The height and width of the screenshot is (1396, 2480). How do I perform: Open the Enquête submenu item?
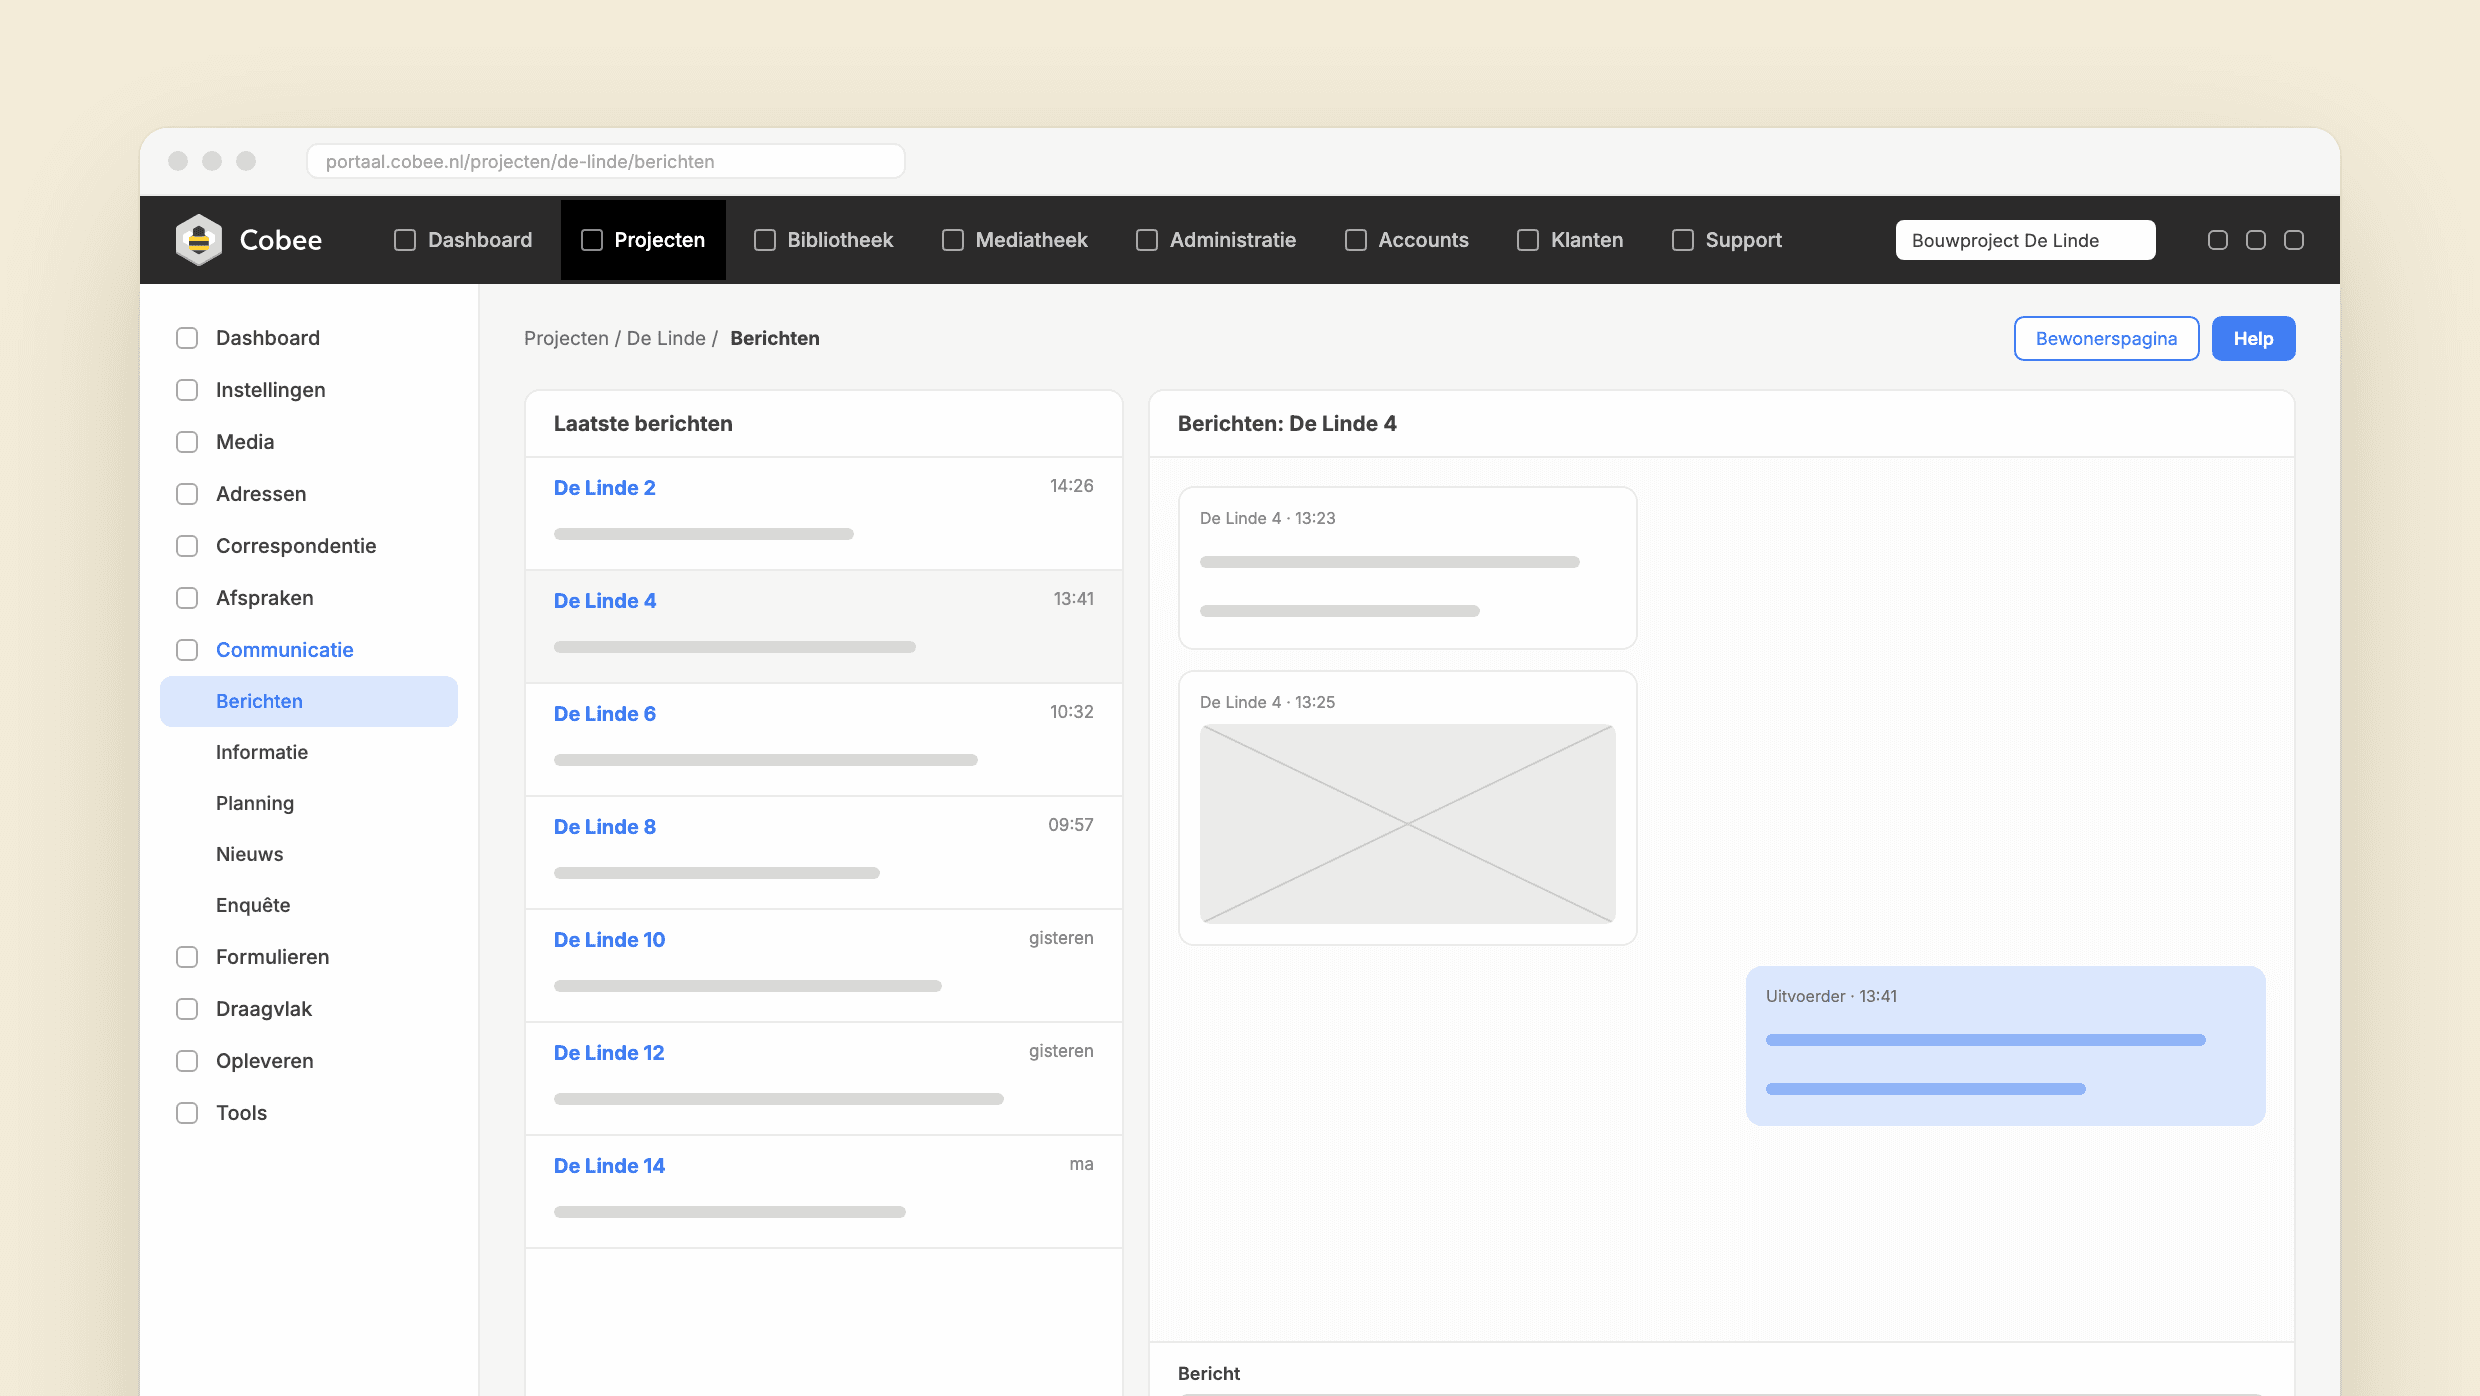click(253, 905)
